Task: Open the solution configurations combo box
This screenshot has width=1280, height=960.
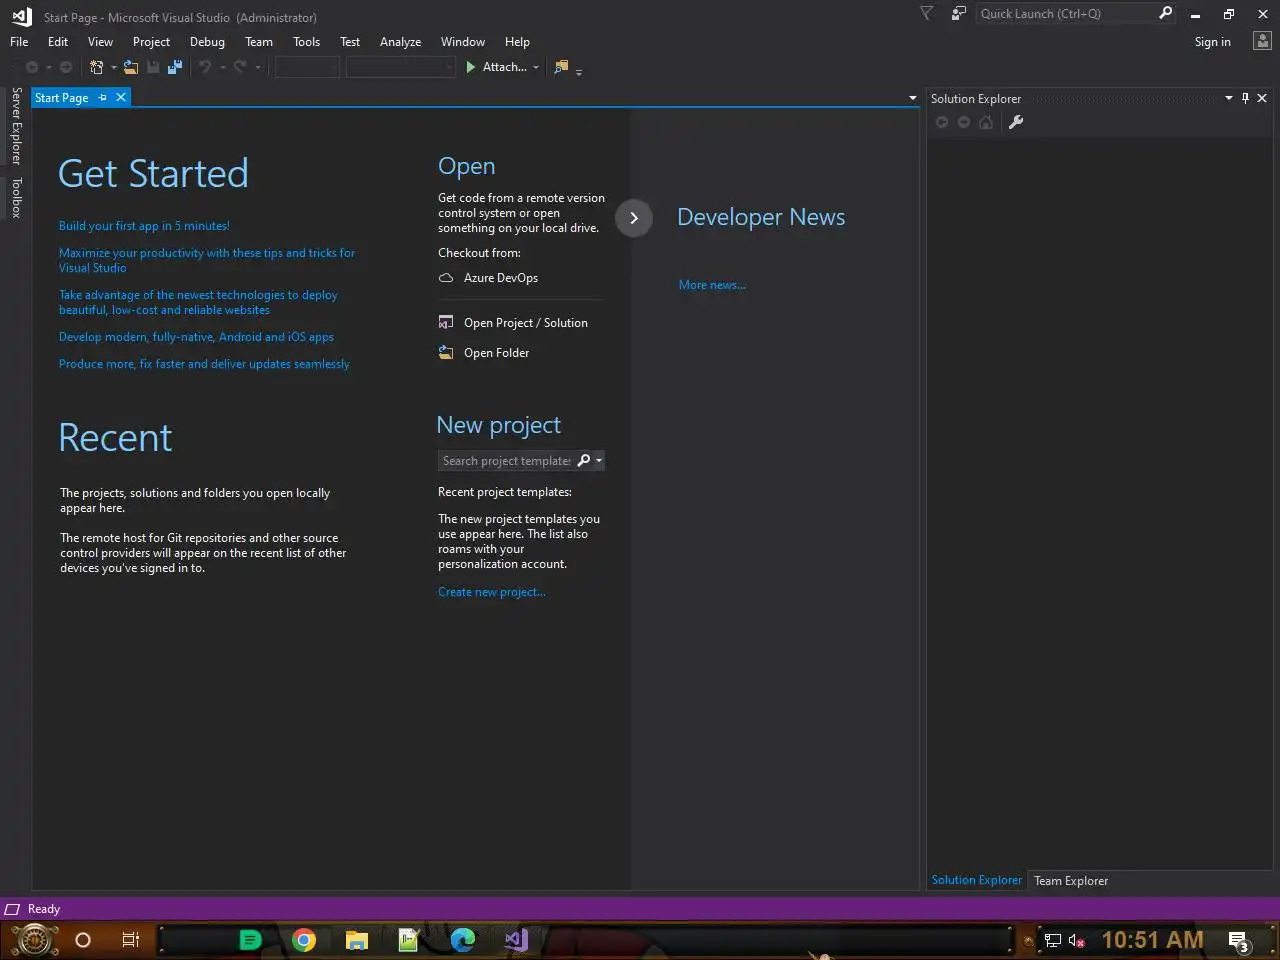Action: (307, 67)
